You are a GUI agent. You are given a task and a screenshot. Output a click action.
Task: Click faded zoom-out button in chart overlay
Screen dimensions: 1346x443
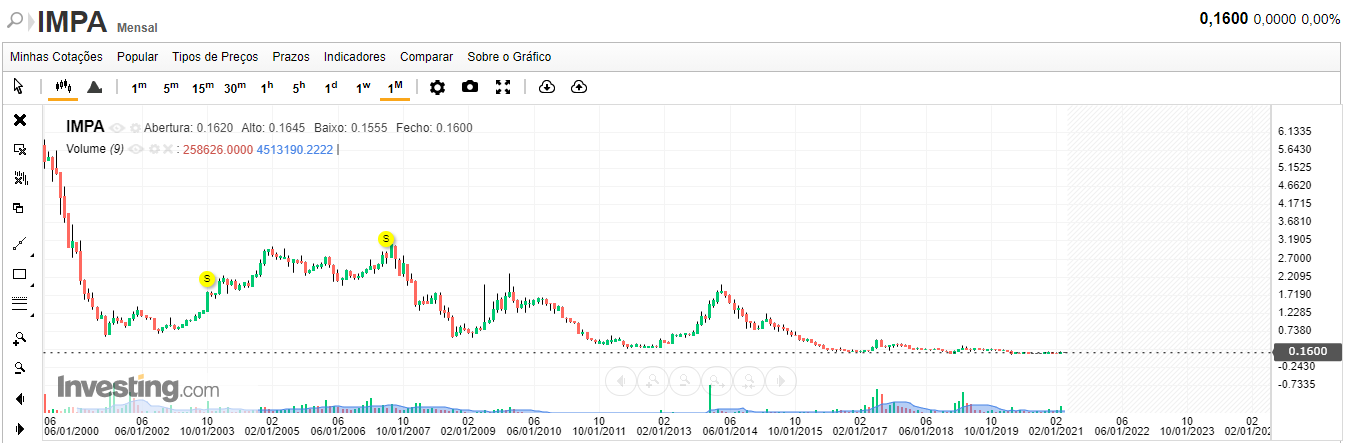683,380
